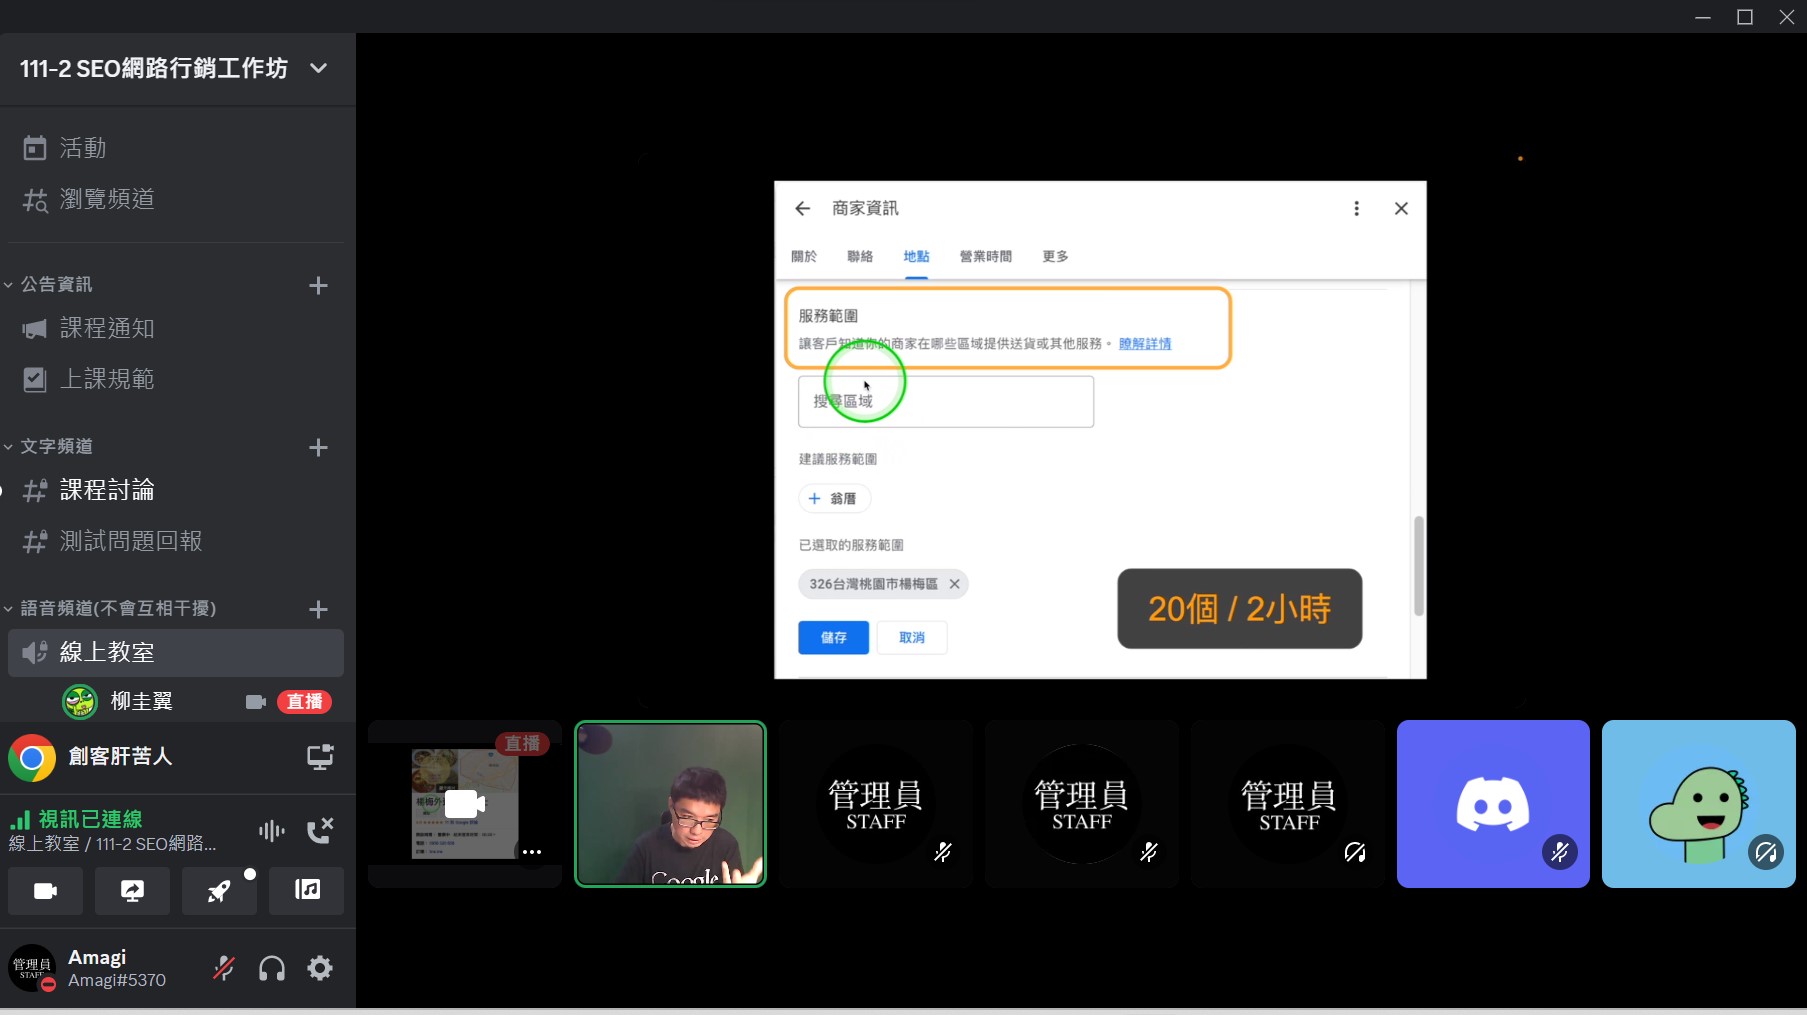Open user settings gear

click(320, 968)
